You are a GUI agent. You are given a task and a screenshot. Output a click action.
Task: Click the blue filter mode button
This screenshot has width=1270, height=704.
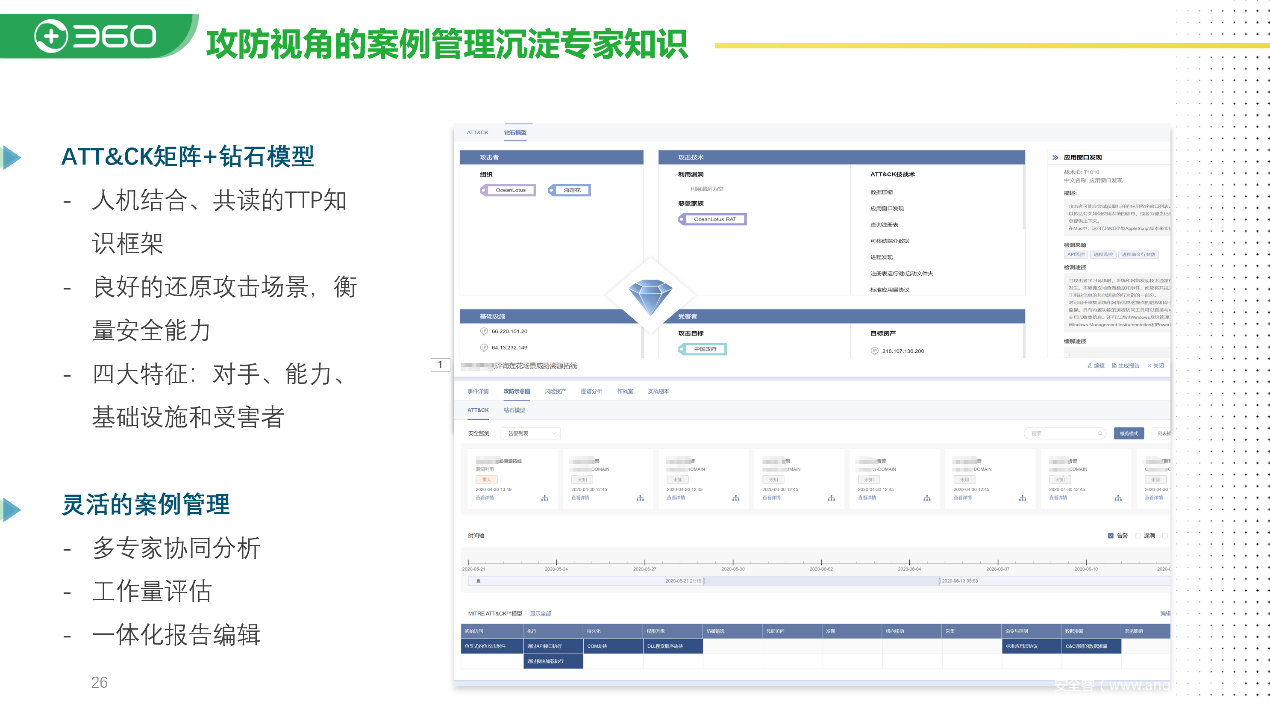point(1128,433)
